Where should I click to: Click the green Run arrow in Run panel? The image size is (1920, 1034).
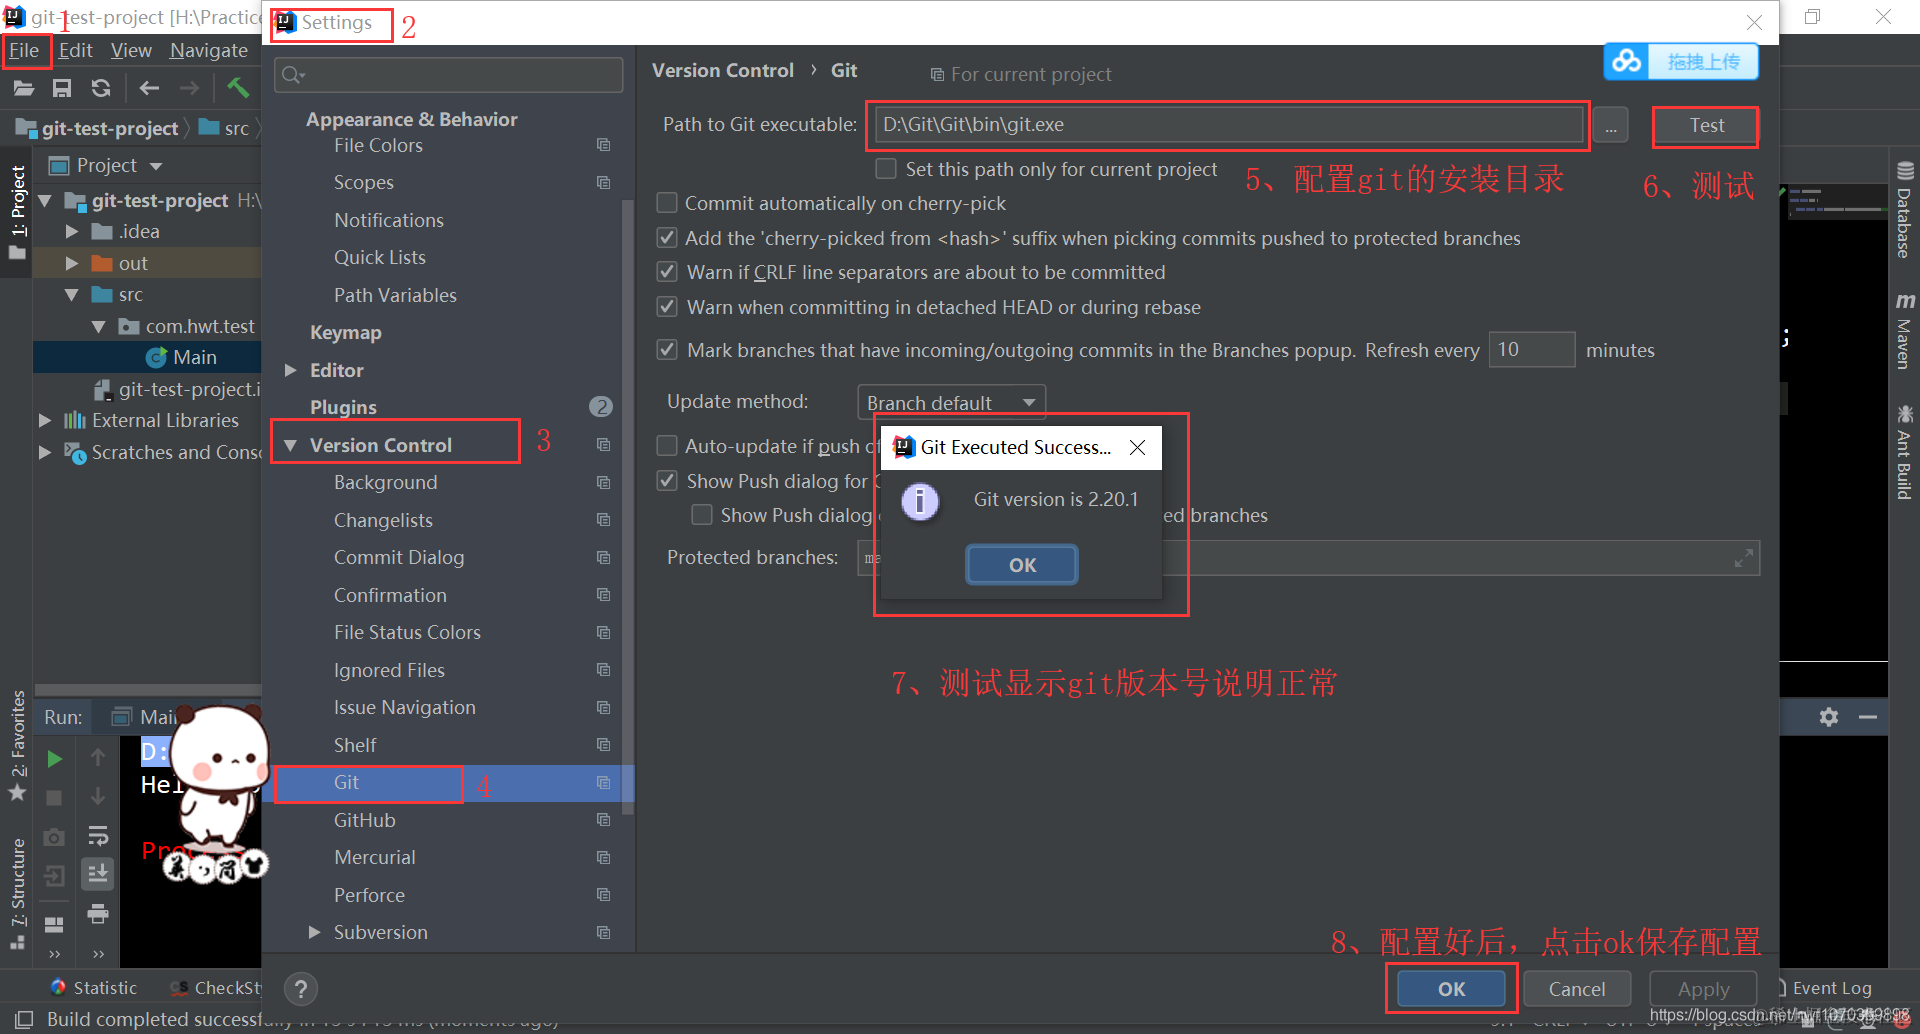tap(55, 759)
